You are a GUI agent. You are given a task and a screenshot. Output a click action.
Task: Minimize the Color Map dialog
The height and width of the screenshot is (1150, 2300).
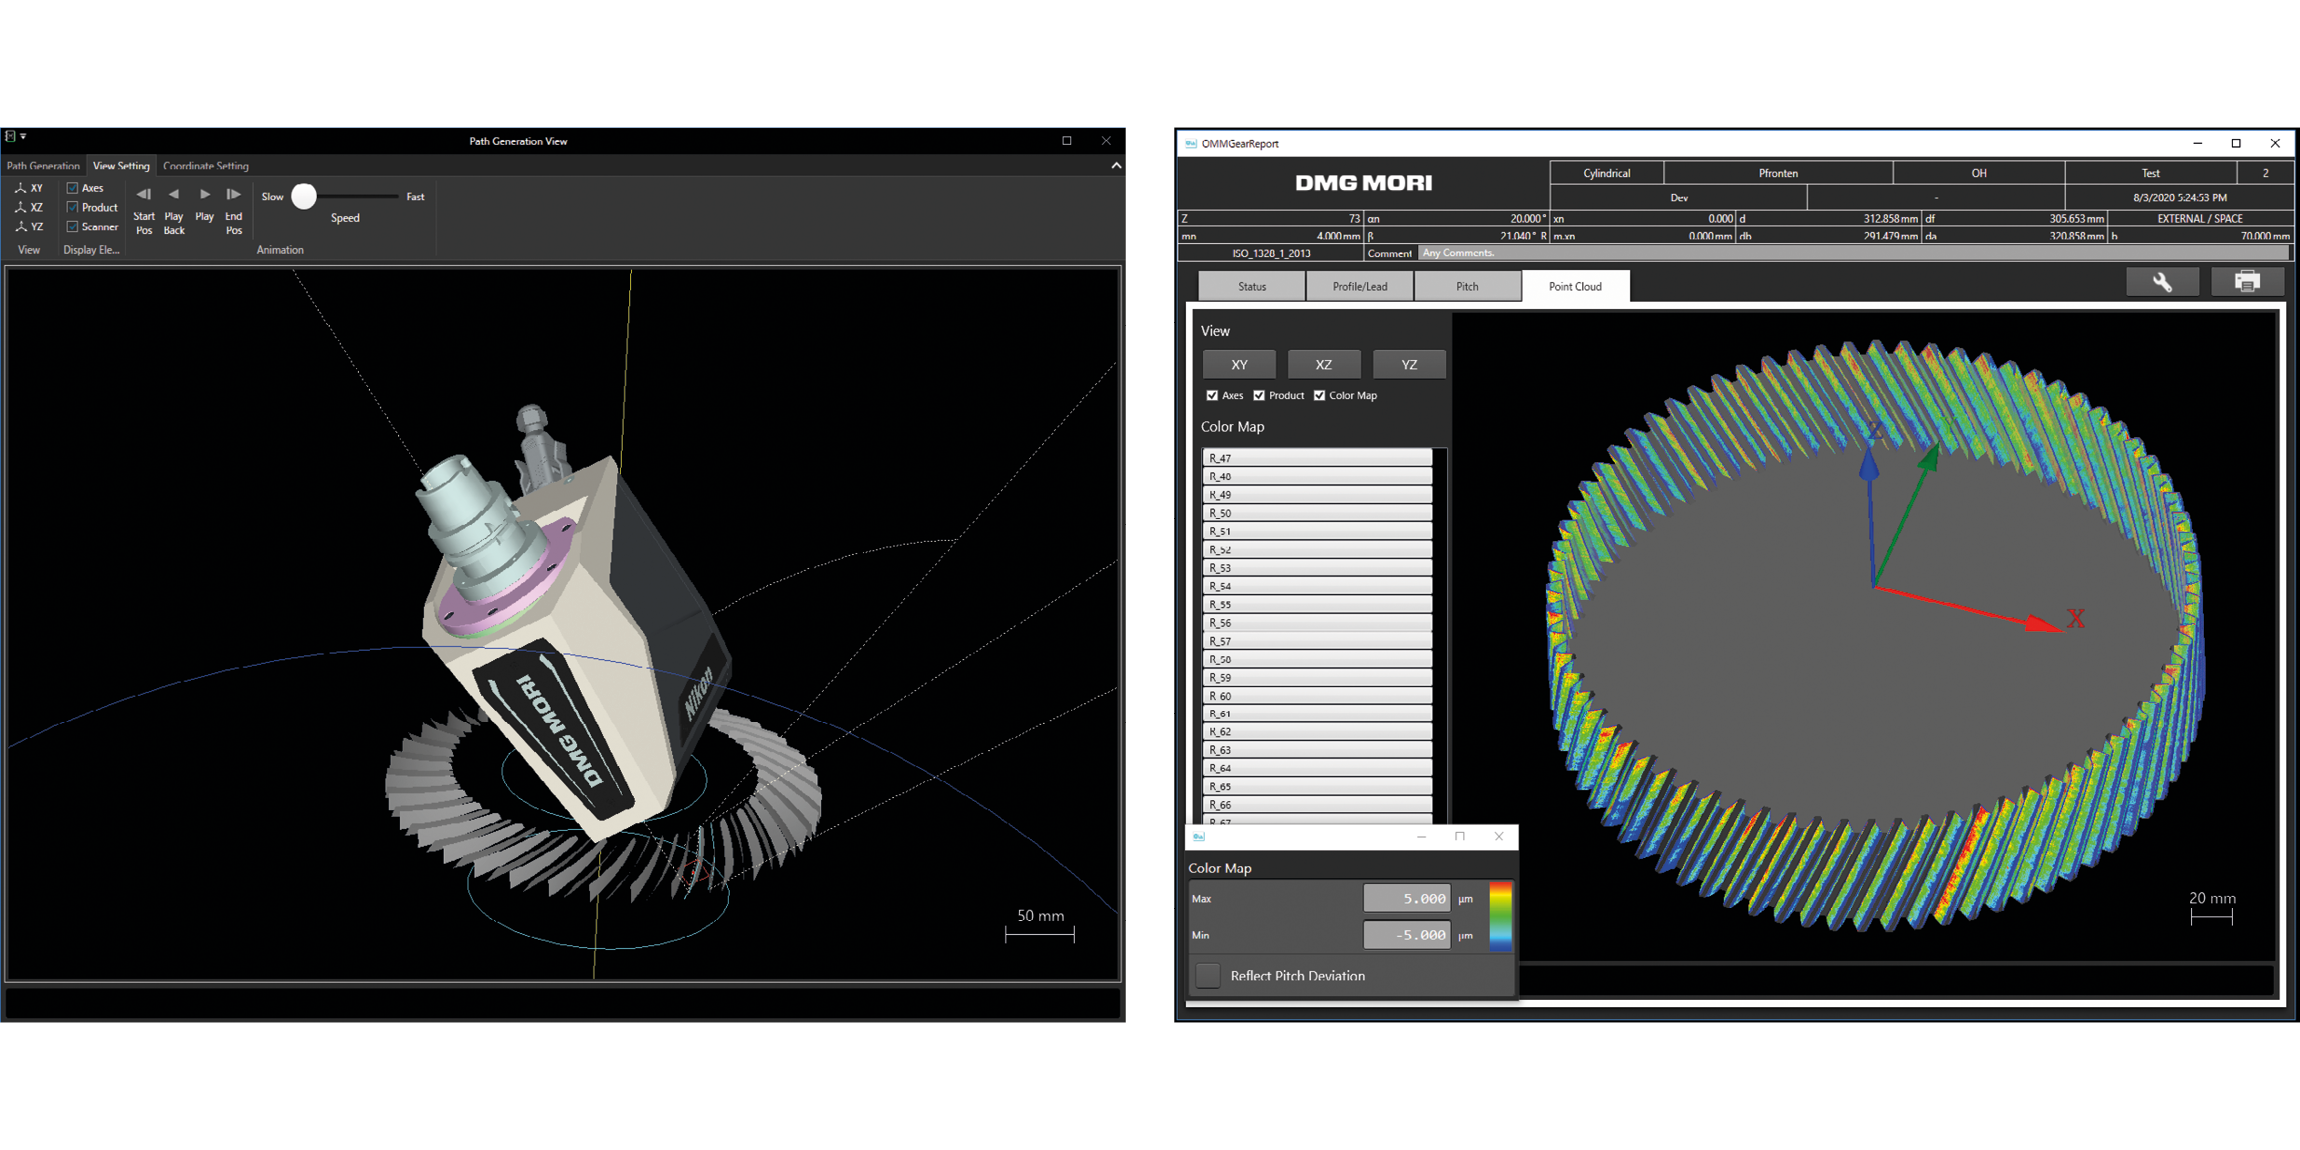pyautogui.click(x=1421, y=836)
